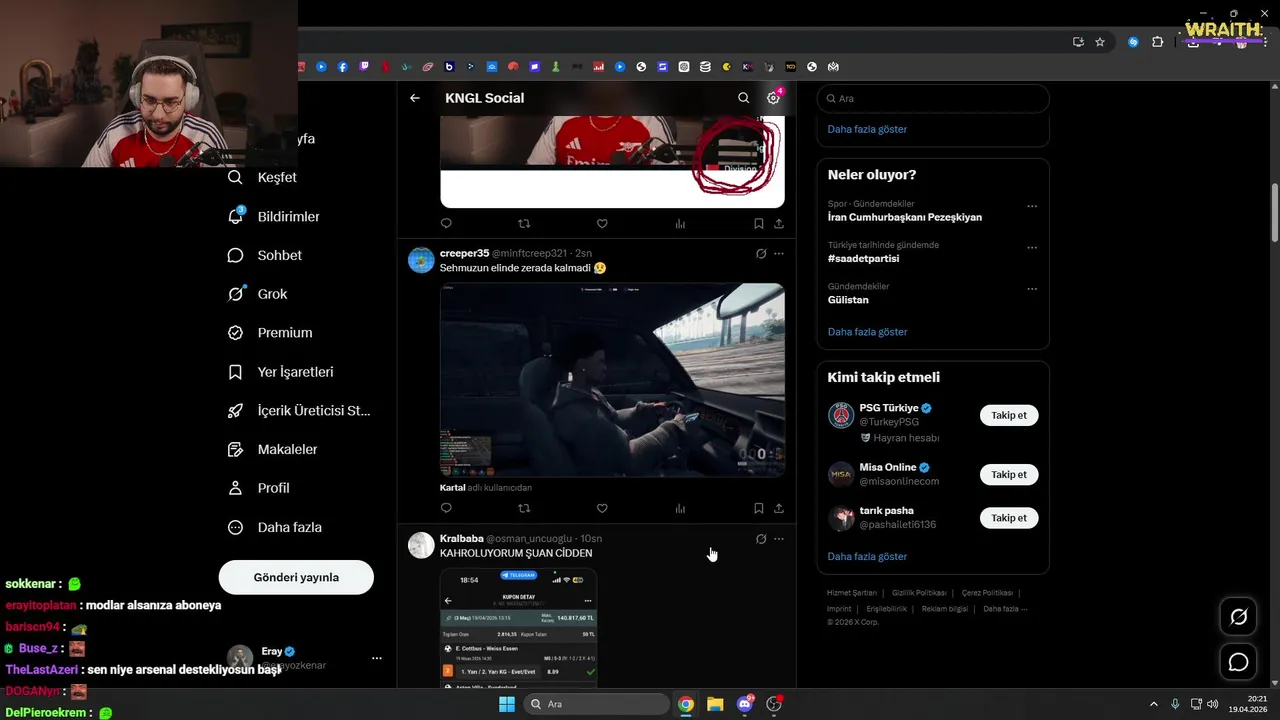1280x720 pixels.
Task: Open Windows Start menu
Action: point(507,704)
